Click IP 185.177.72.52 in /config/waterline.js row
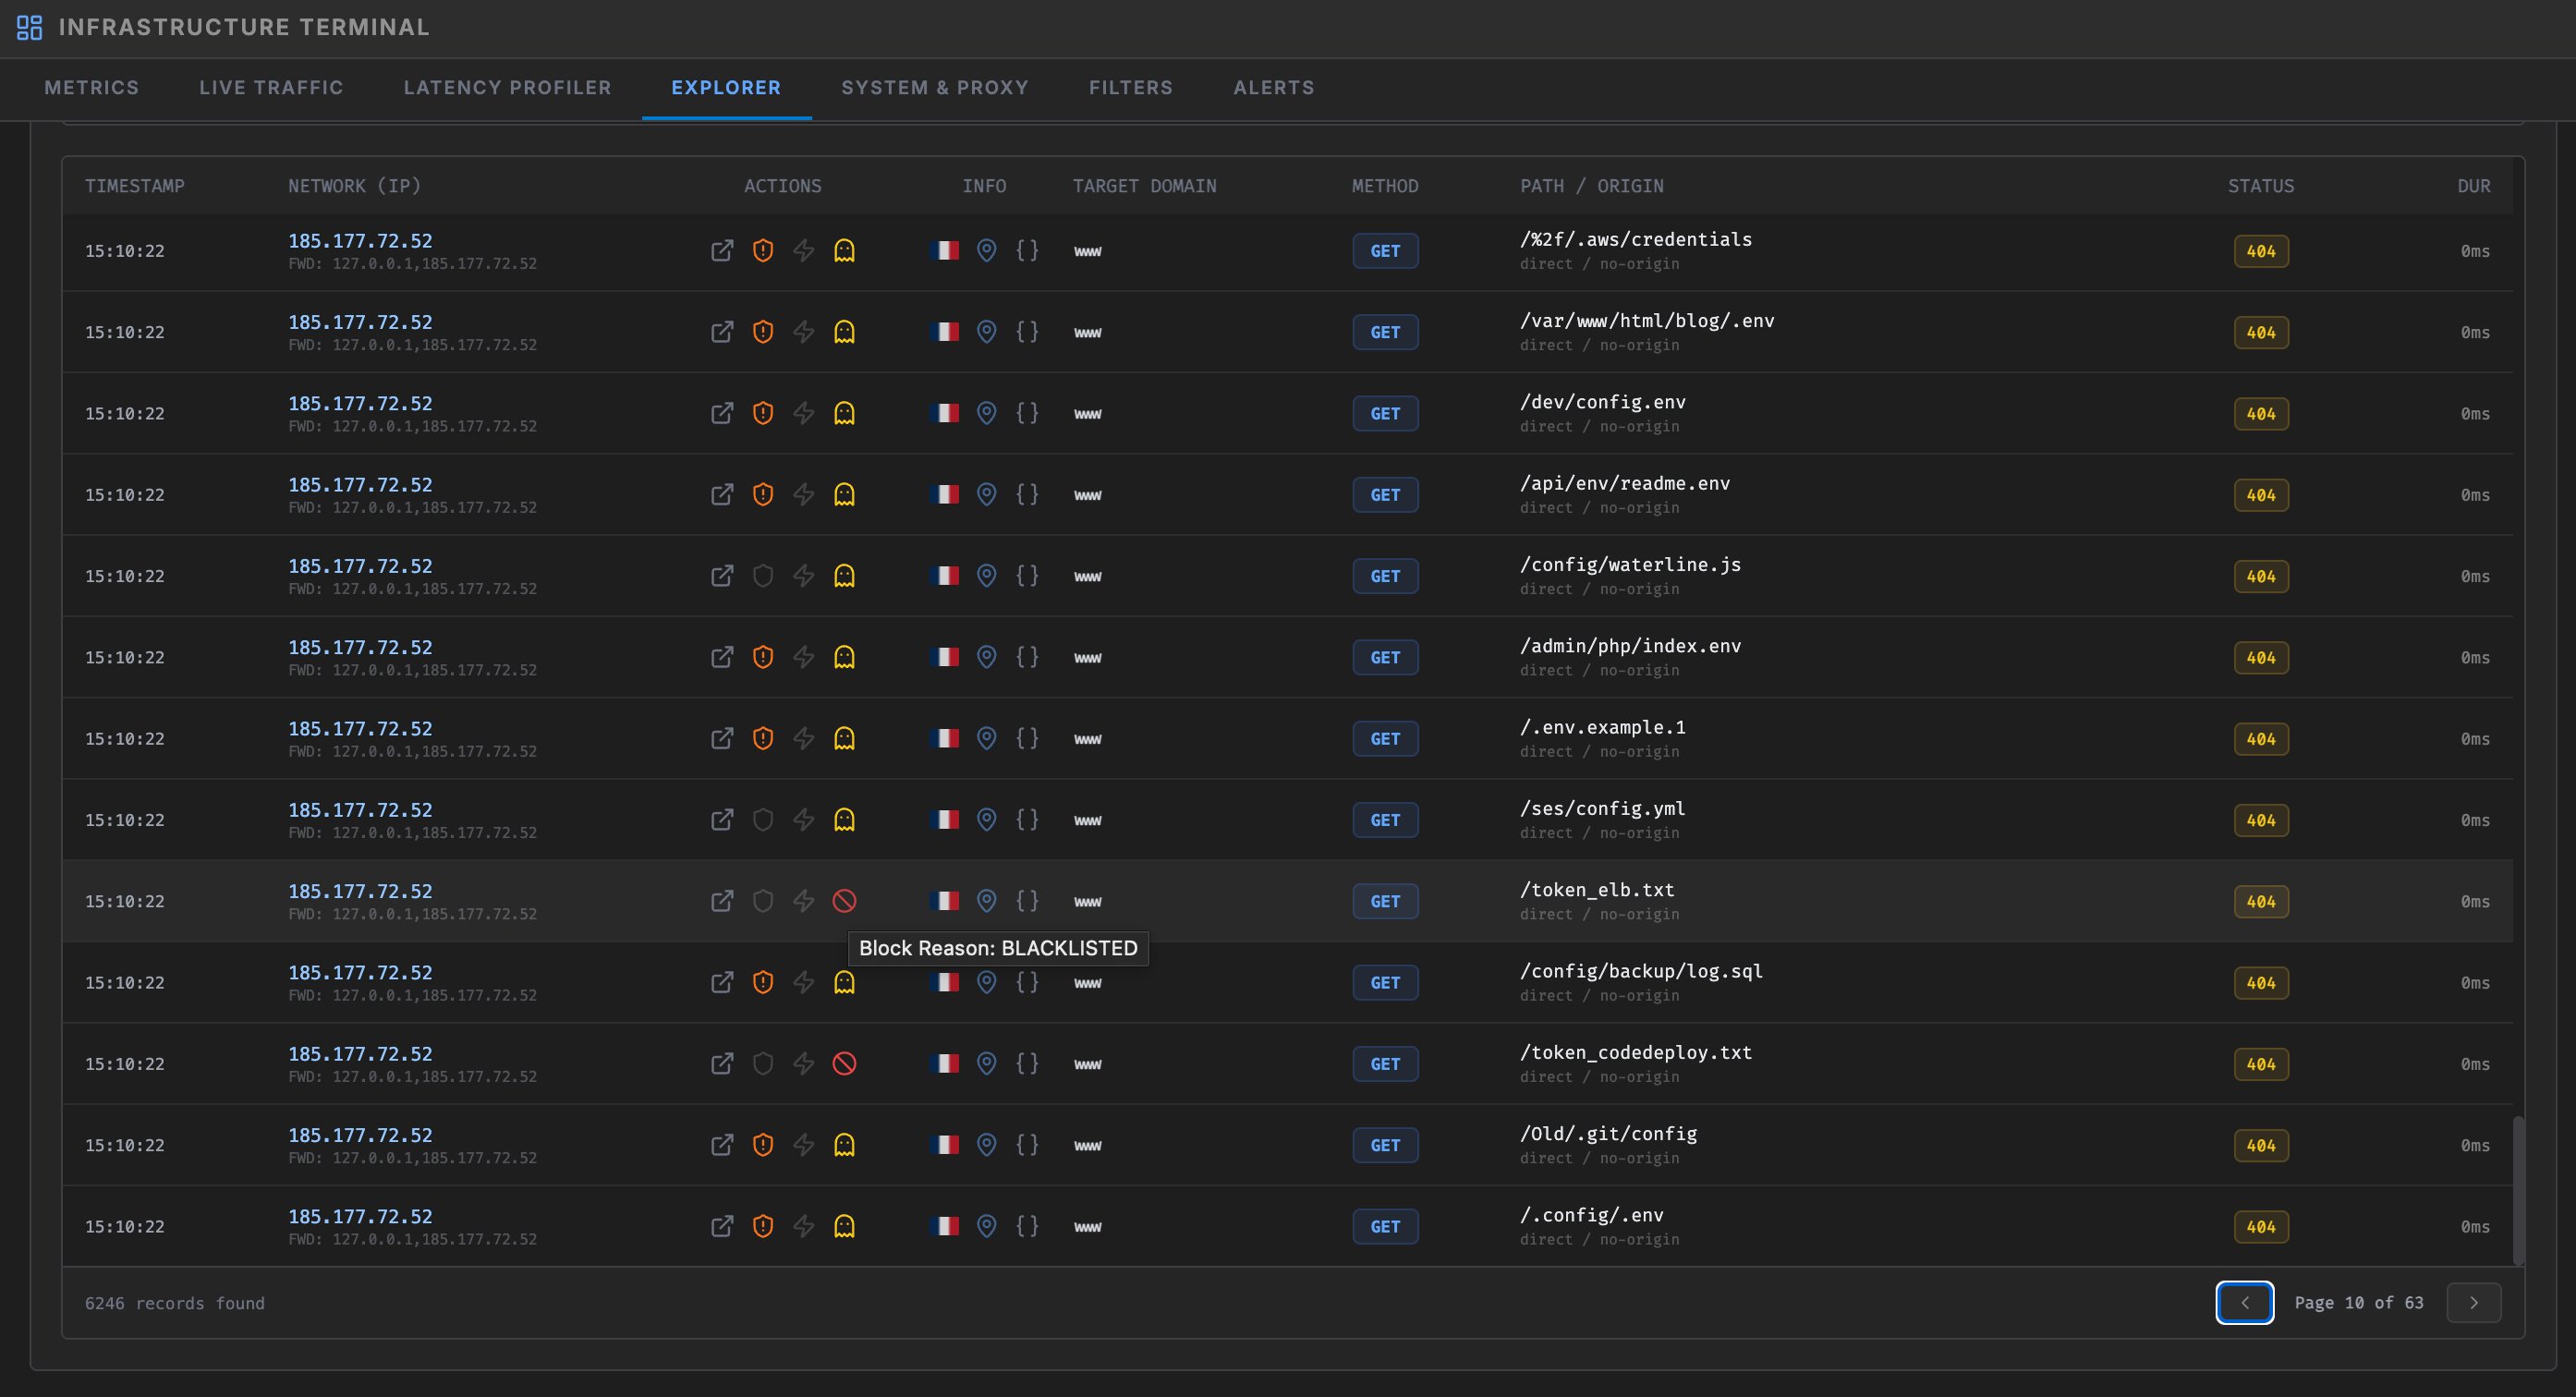Viewport: 2576px width, 1397px height. click(360, 566)
